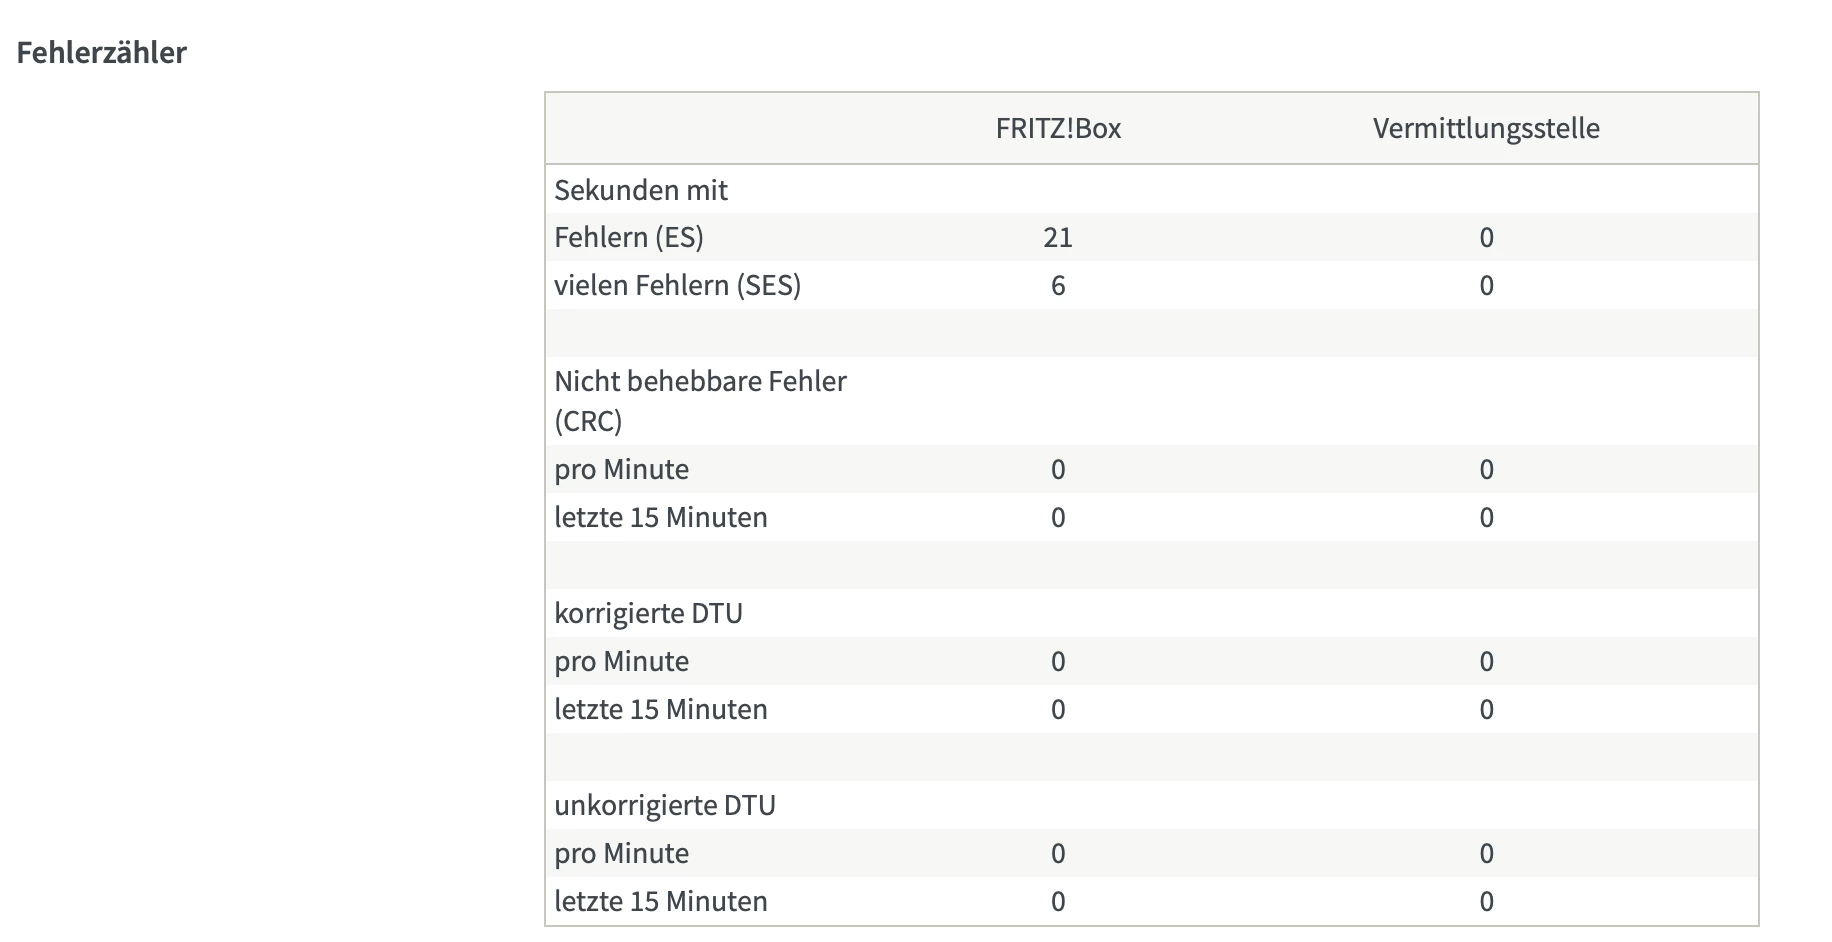Viewport: 1832px width, 942px height.
Task: Click Vermittlungsstelle value for Fehlern (ES)
Action: pos(1486,238)
